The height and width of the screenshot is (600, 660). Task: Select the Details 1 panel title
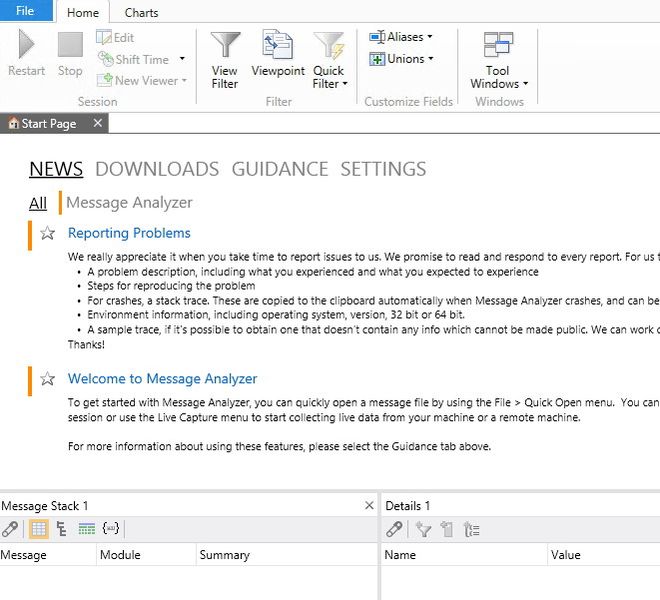point(407,506)
